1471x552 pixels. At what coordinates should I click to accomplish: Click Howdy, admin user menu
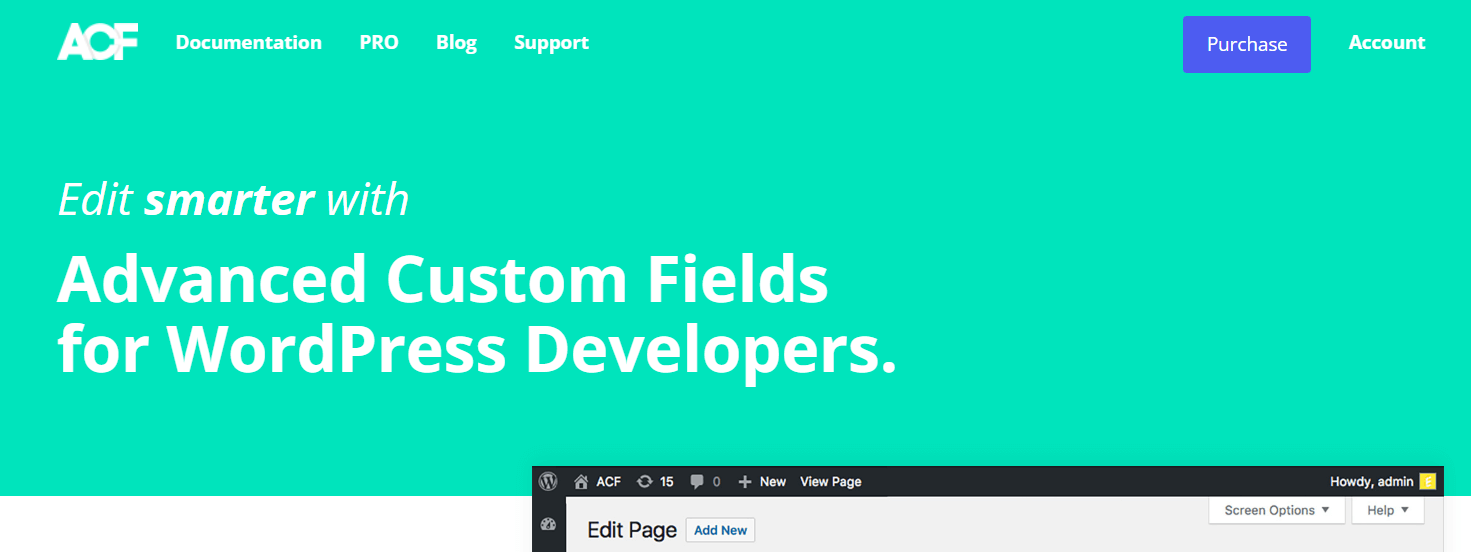pos(1371,482)
